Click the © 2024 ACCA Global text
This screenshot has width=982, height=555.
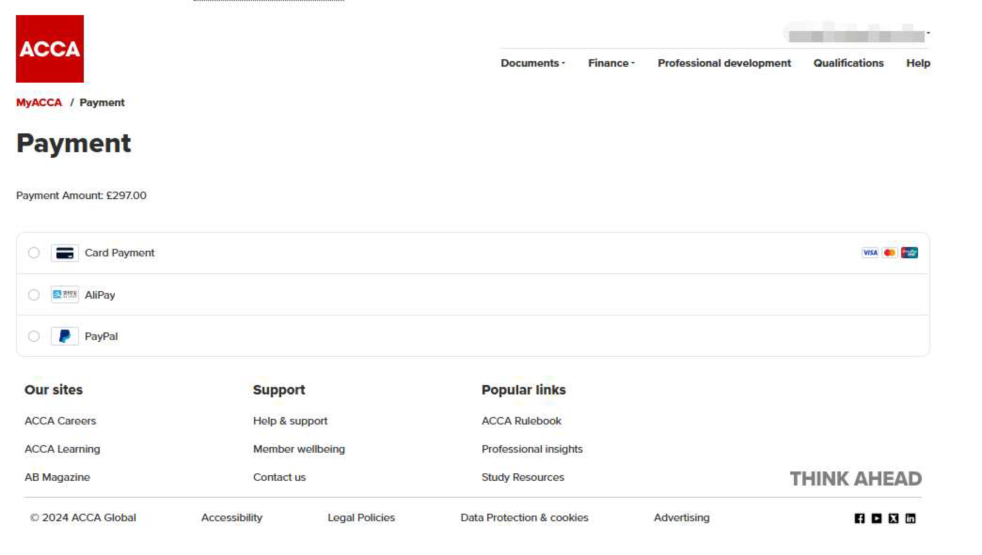[83, 517]
